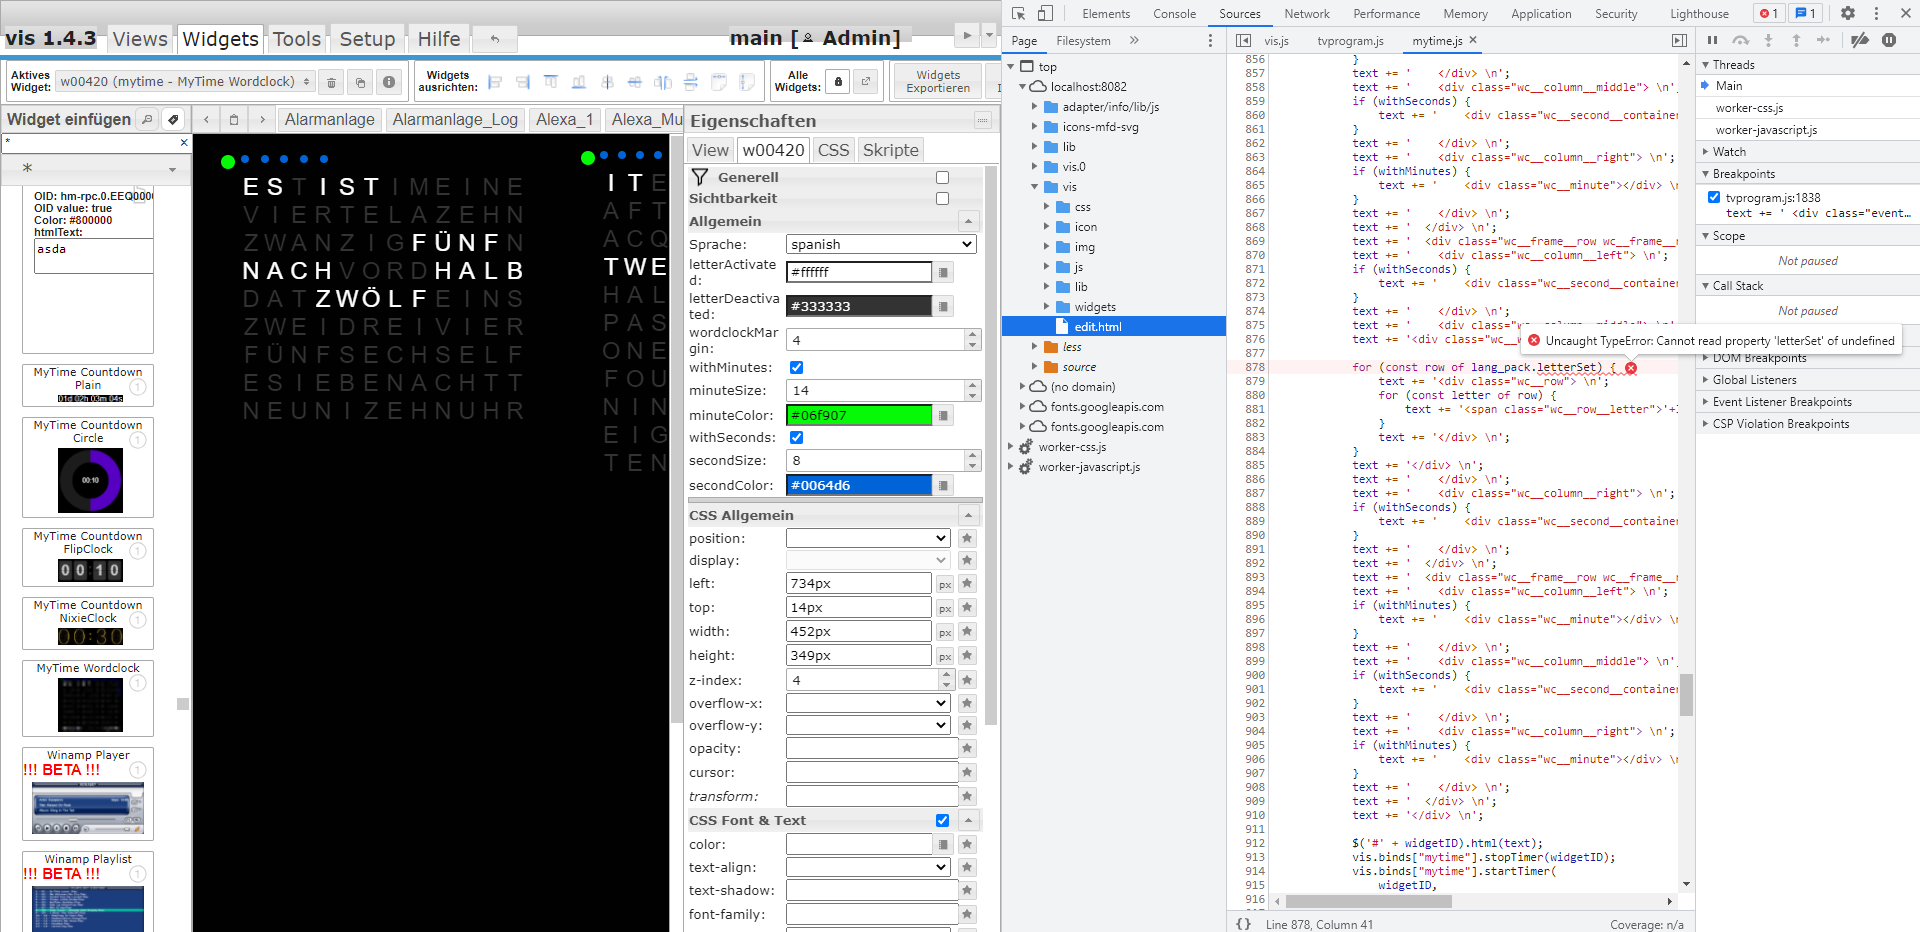Hide the file navigator pane icon
This screenshot has height=932, width=1920.
1243,40
